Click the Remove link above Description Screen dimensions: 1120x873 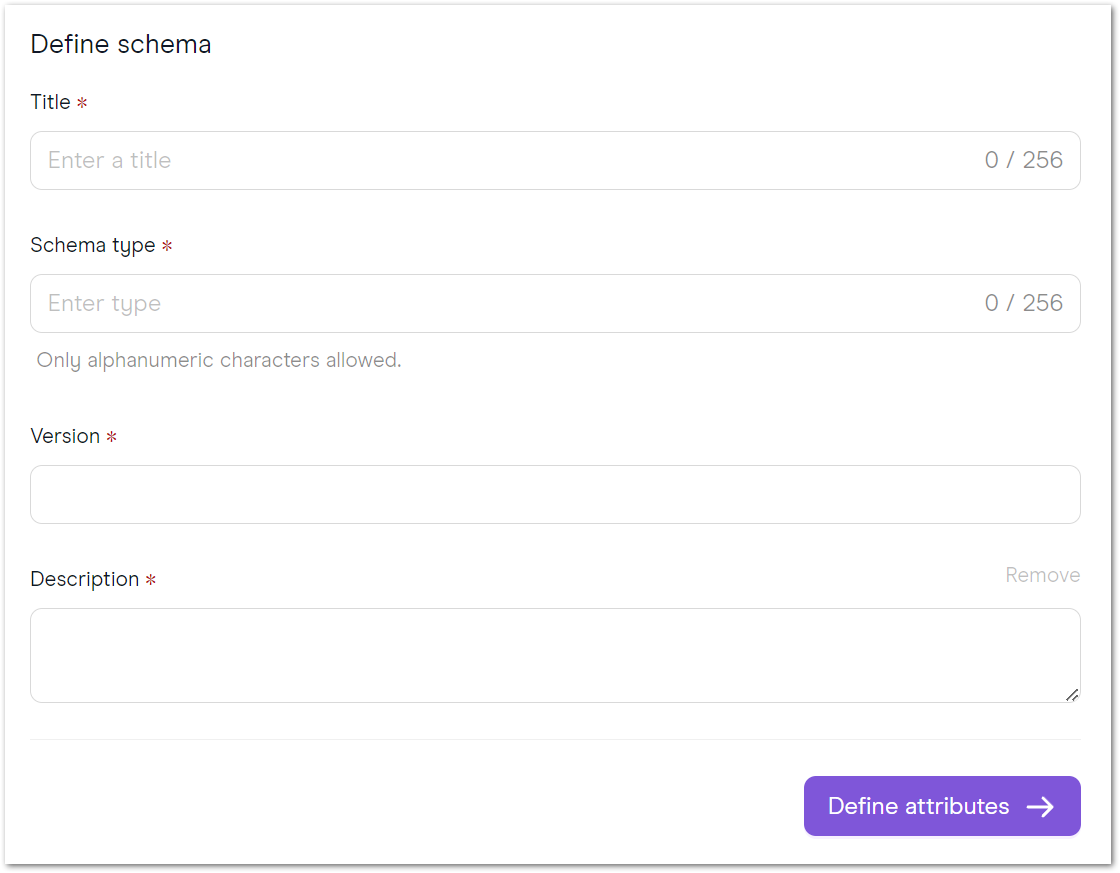click(1042, 575)
